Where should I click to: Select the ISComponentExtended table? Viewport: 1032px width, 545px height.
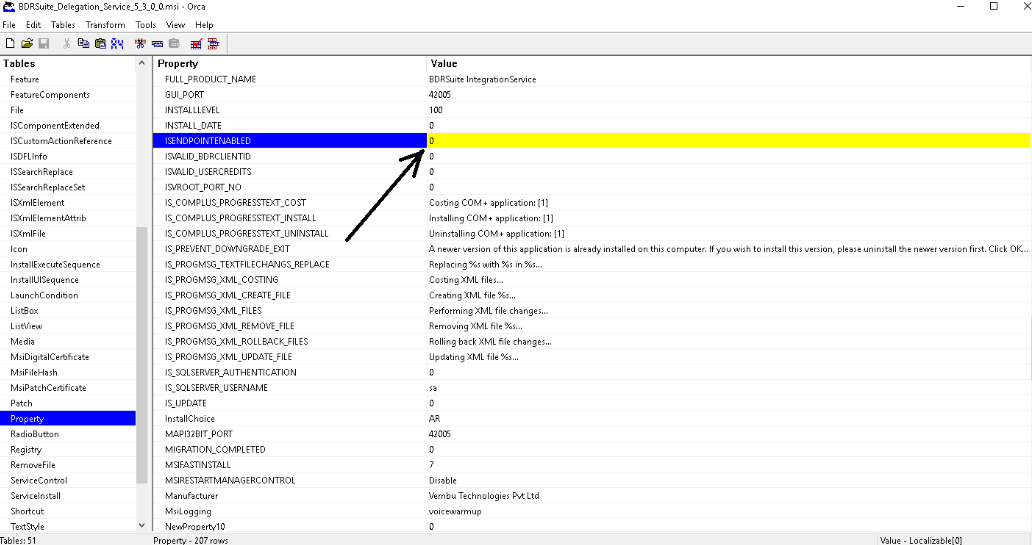pyautogui.click(x=55, y=126)
